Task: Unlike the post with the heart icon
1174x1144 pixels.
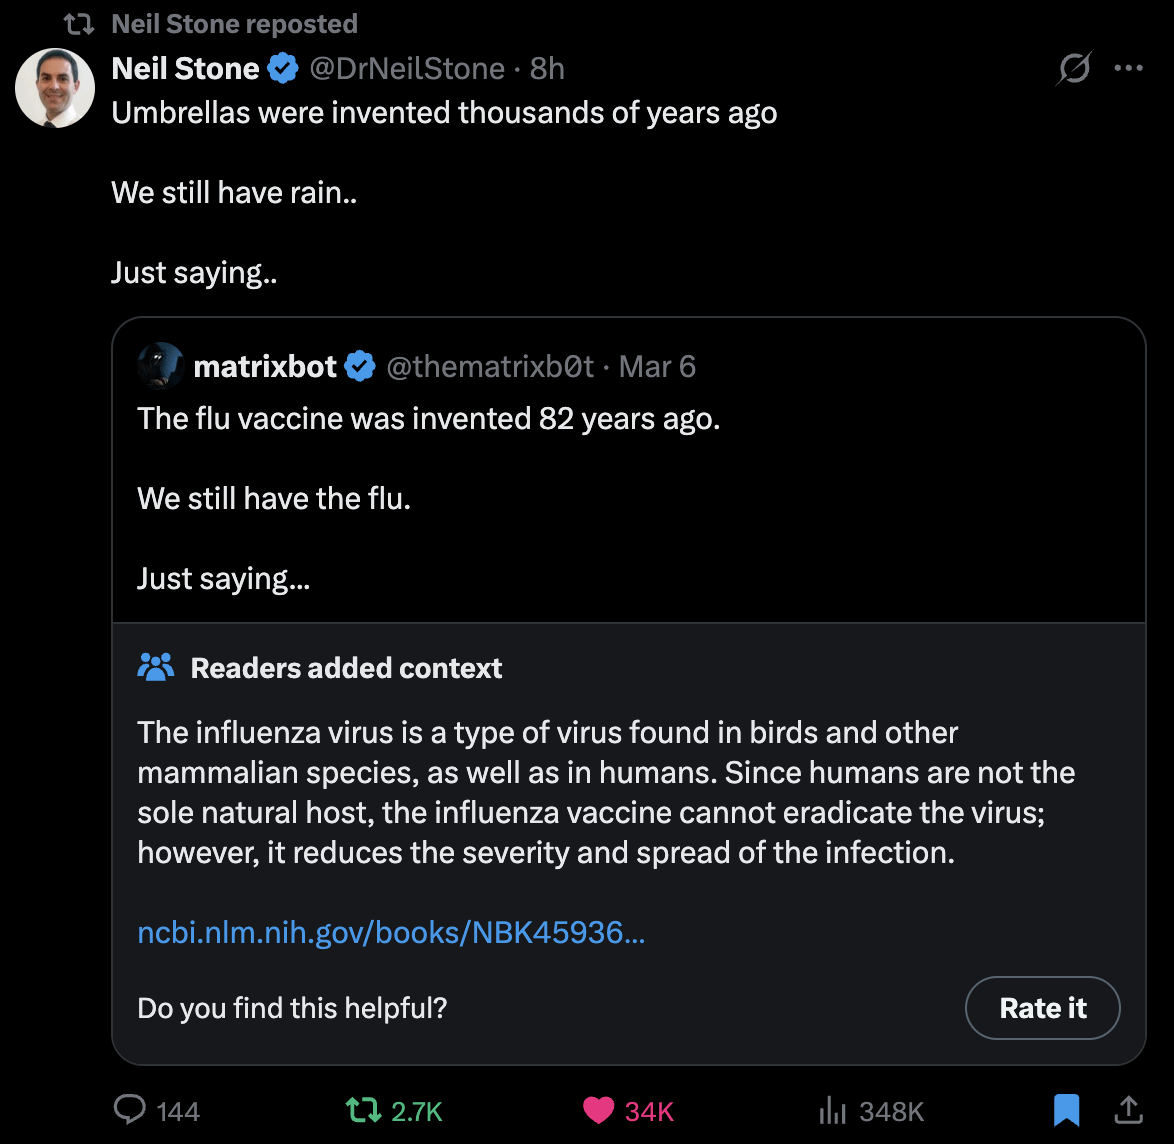Action: coord(598,1110)
